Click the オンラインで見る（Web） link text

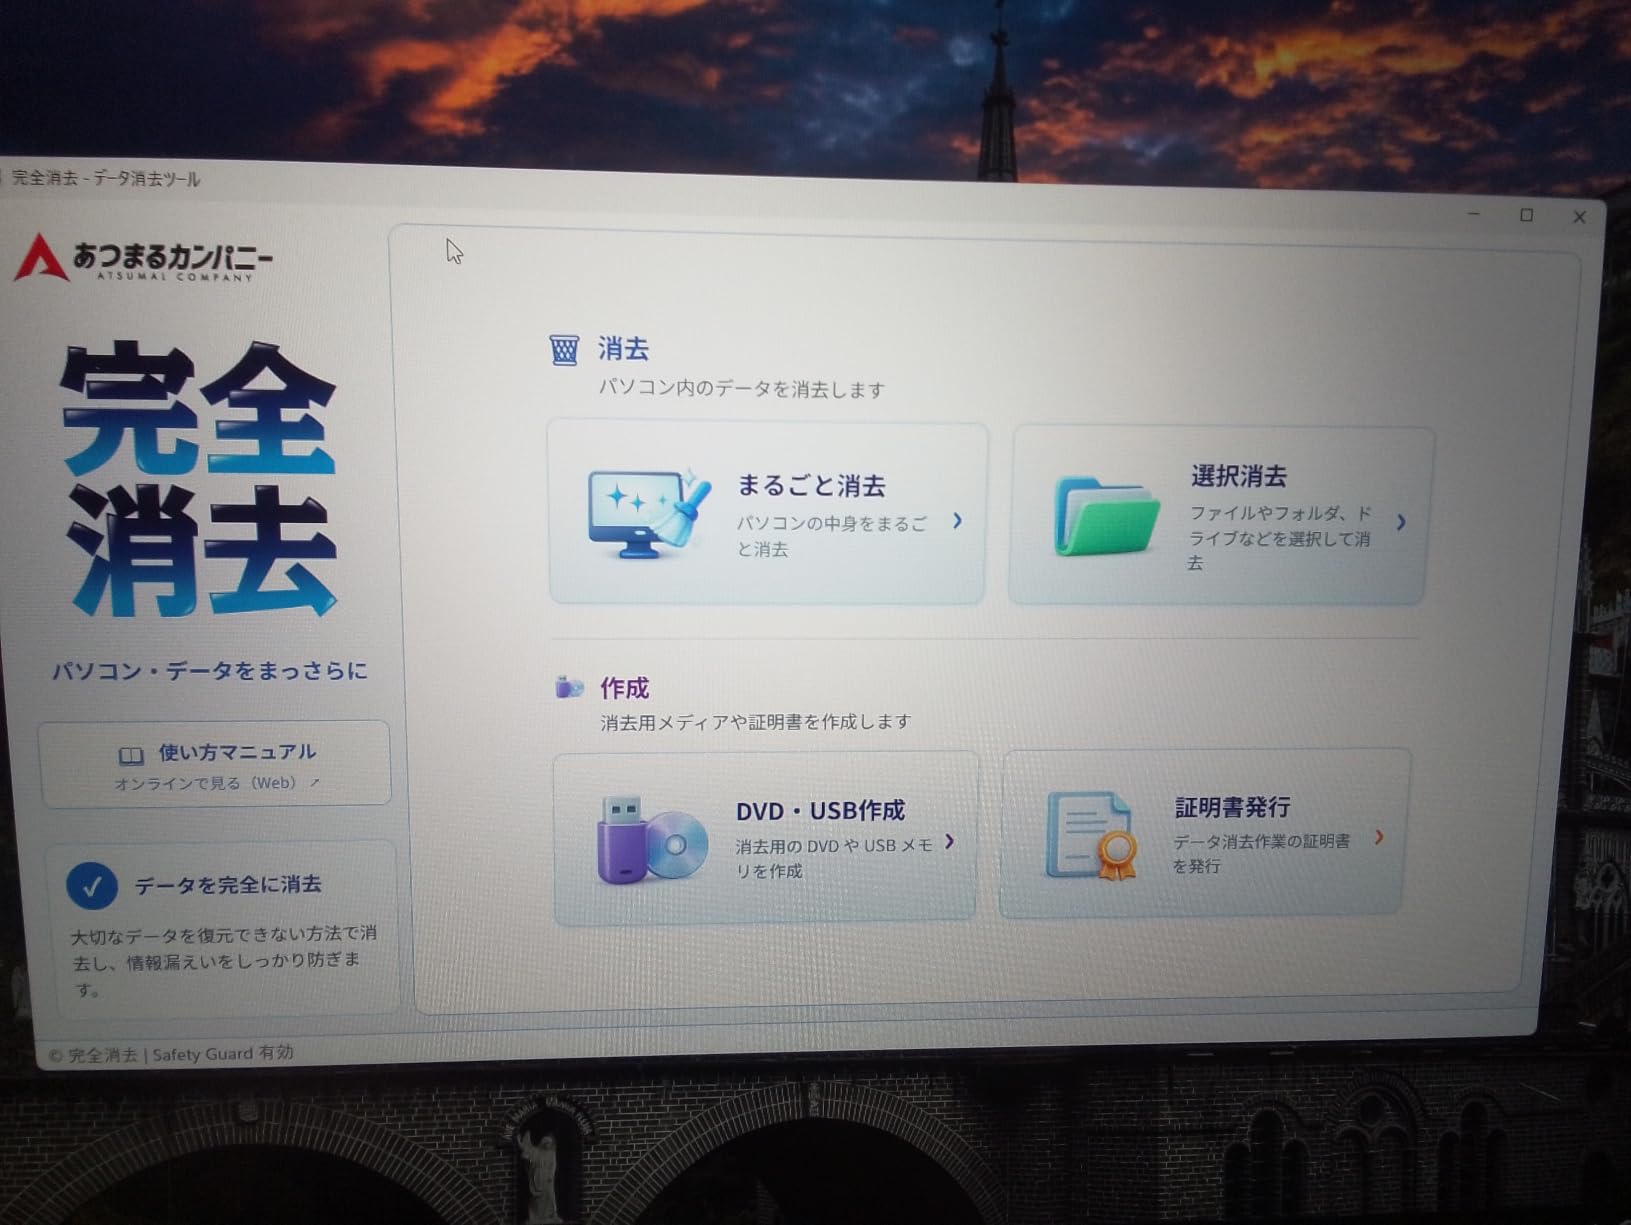[216, 783]
